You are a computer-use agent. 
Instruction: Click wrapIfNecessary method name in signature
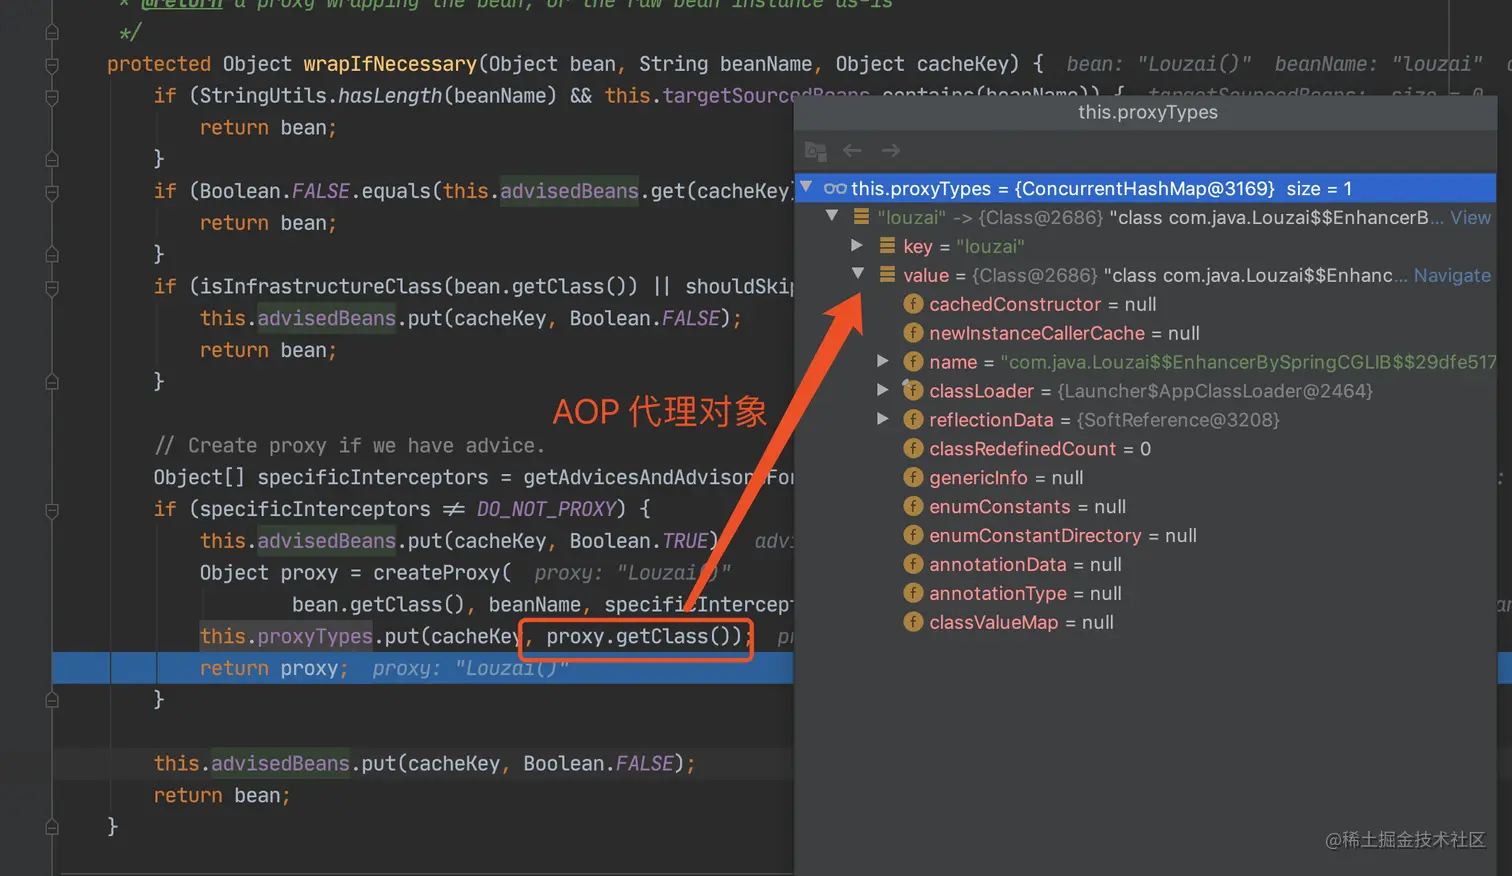coord(390,64)
